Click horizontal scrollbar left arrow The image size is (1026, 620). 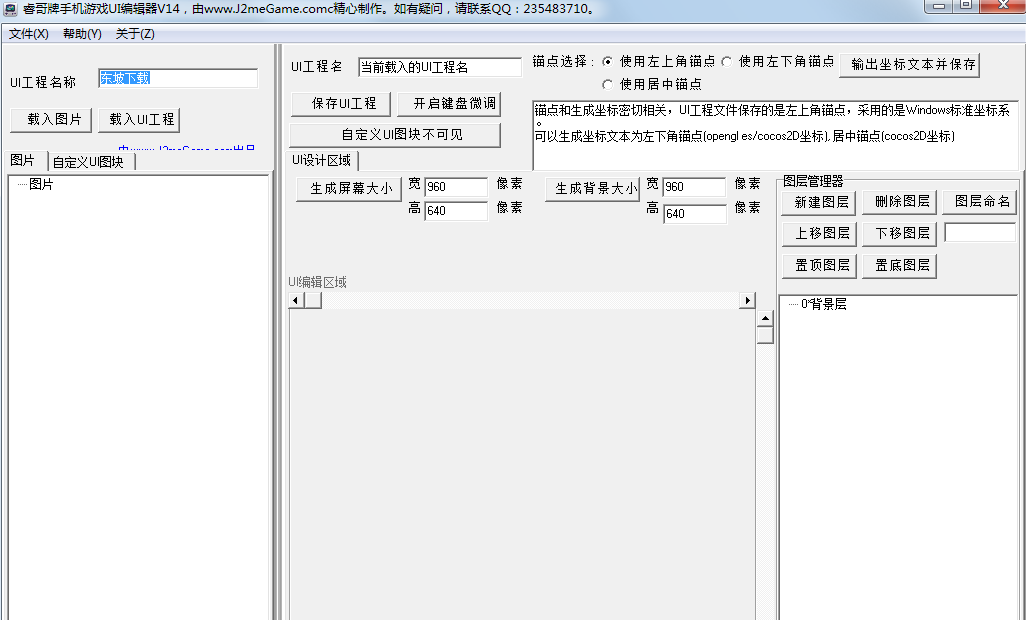pos(296,300)
